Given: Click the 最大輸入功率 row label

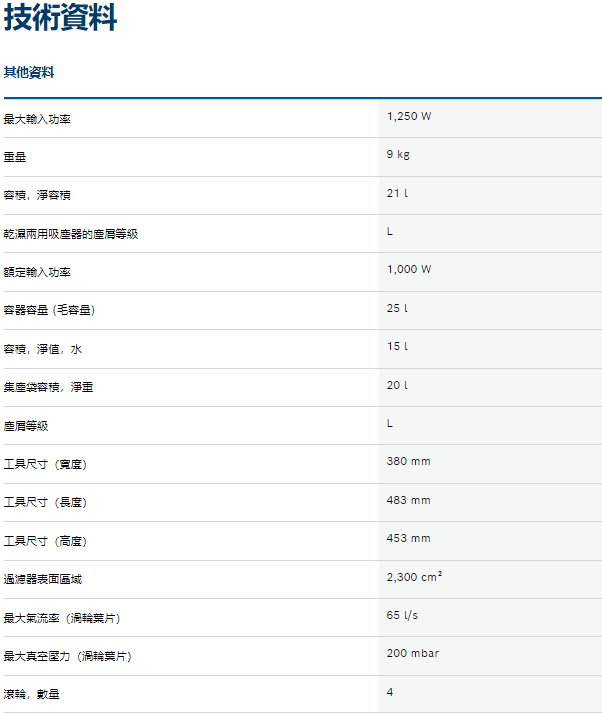Looking at the screenshot, I should pyautogui.click(x=37, y=119).
